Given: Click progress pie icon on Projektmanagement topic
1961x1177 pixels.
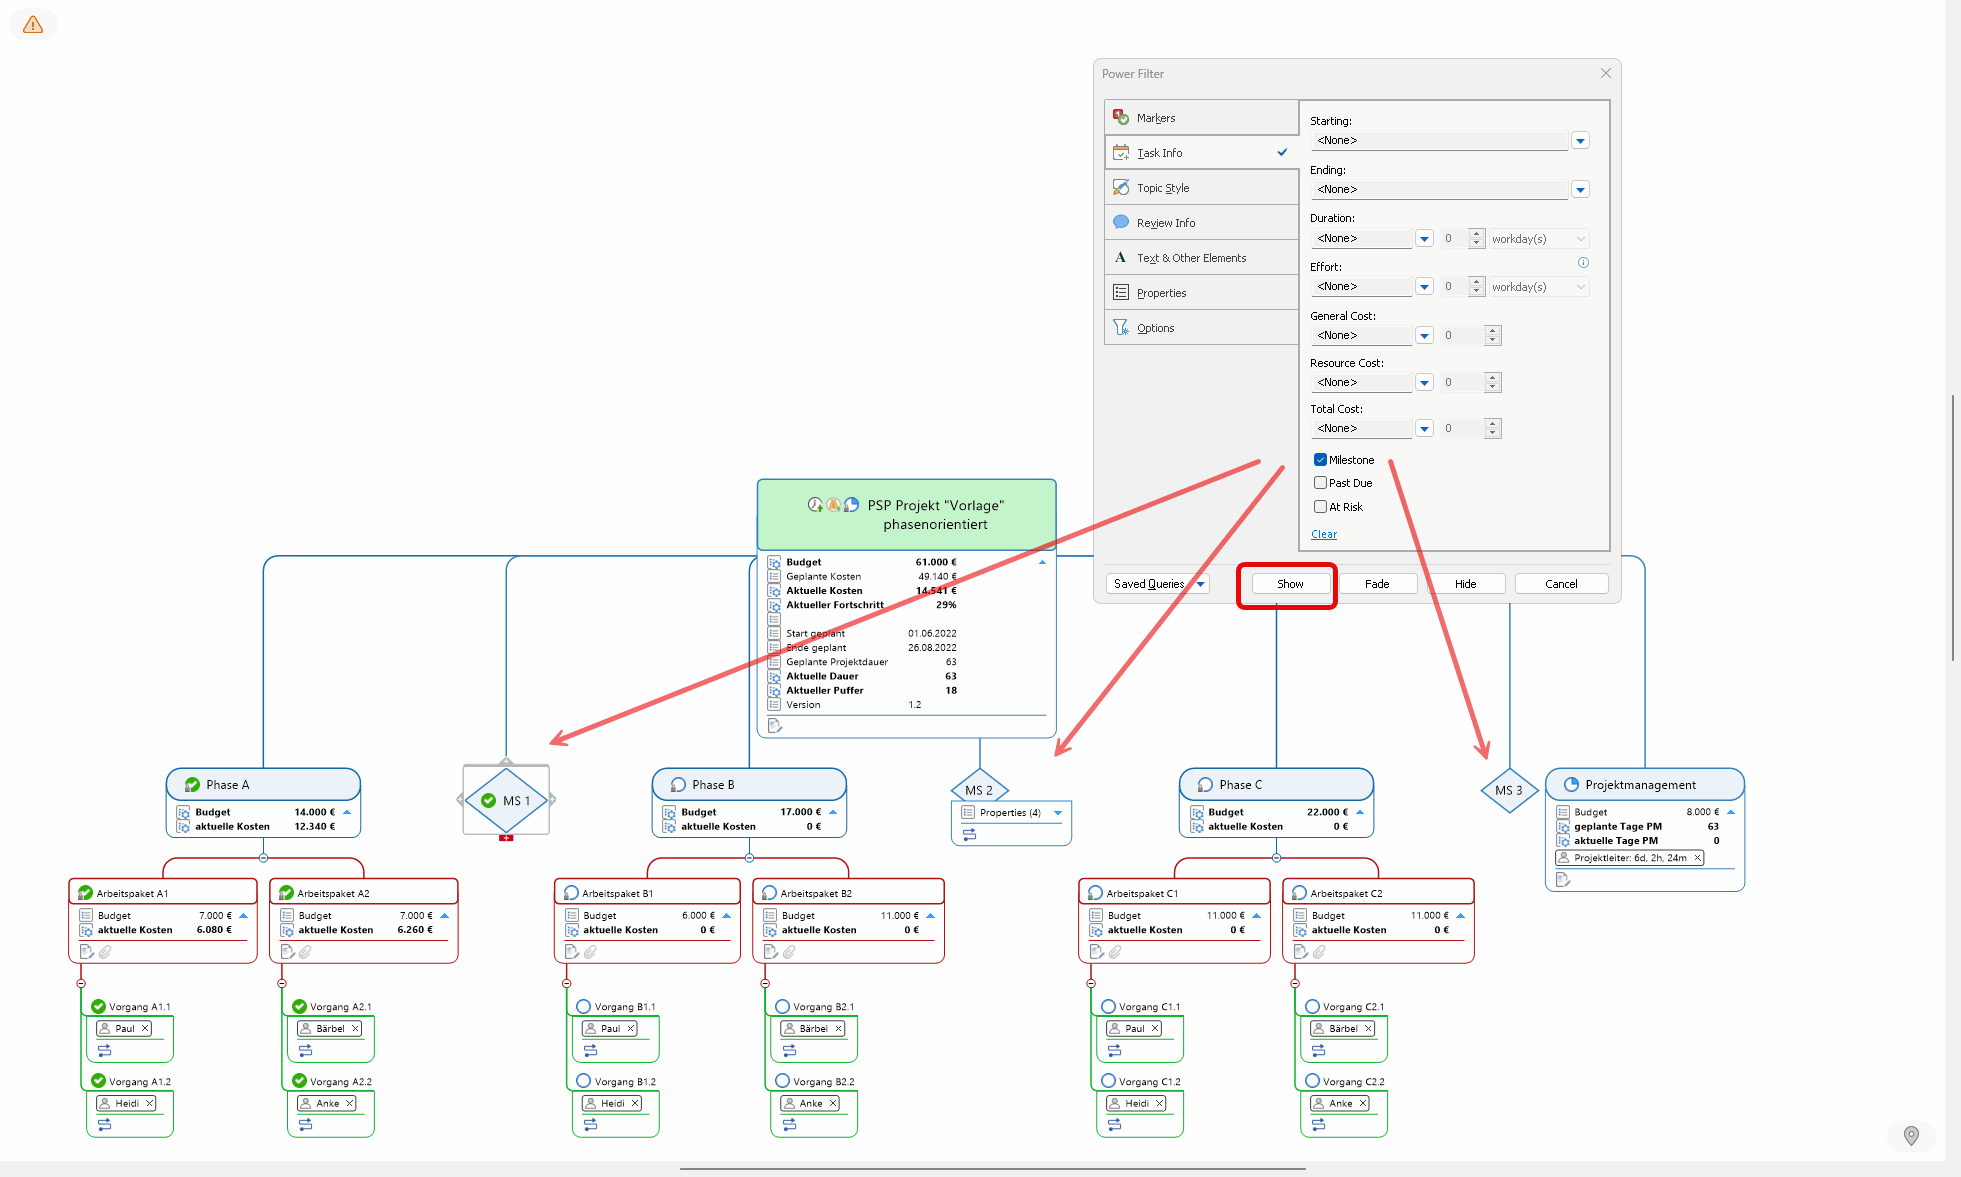Looking at the screenshot, I should [1571, 785].
